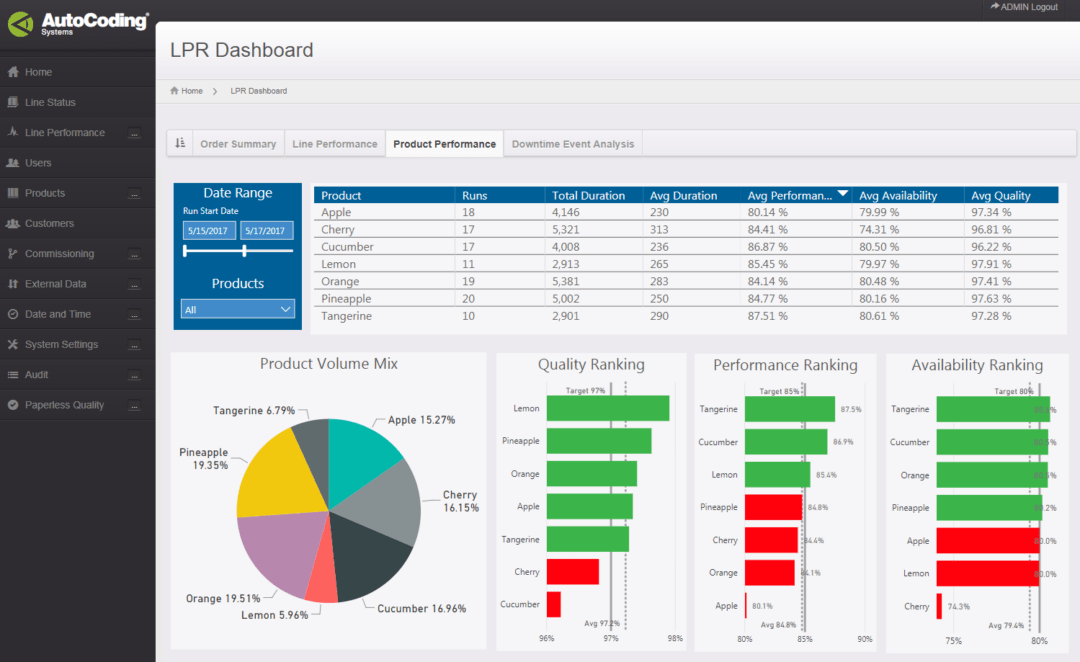The width and height of the screenshot is (1080, 662).
Task: Click the end date field 5/17/2017
Action: 267,230
